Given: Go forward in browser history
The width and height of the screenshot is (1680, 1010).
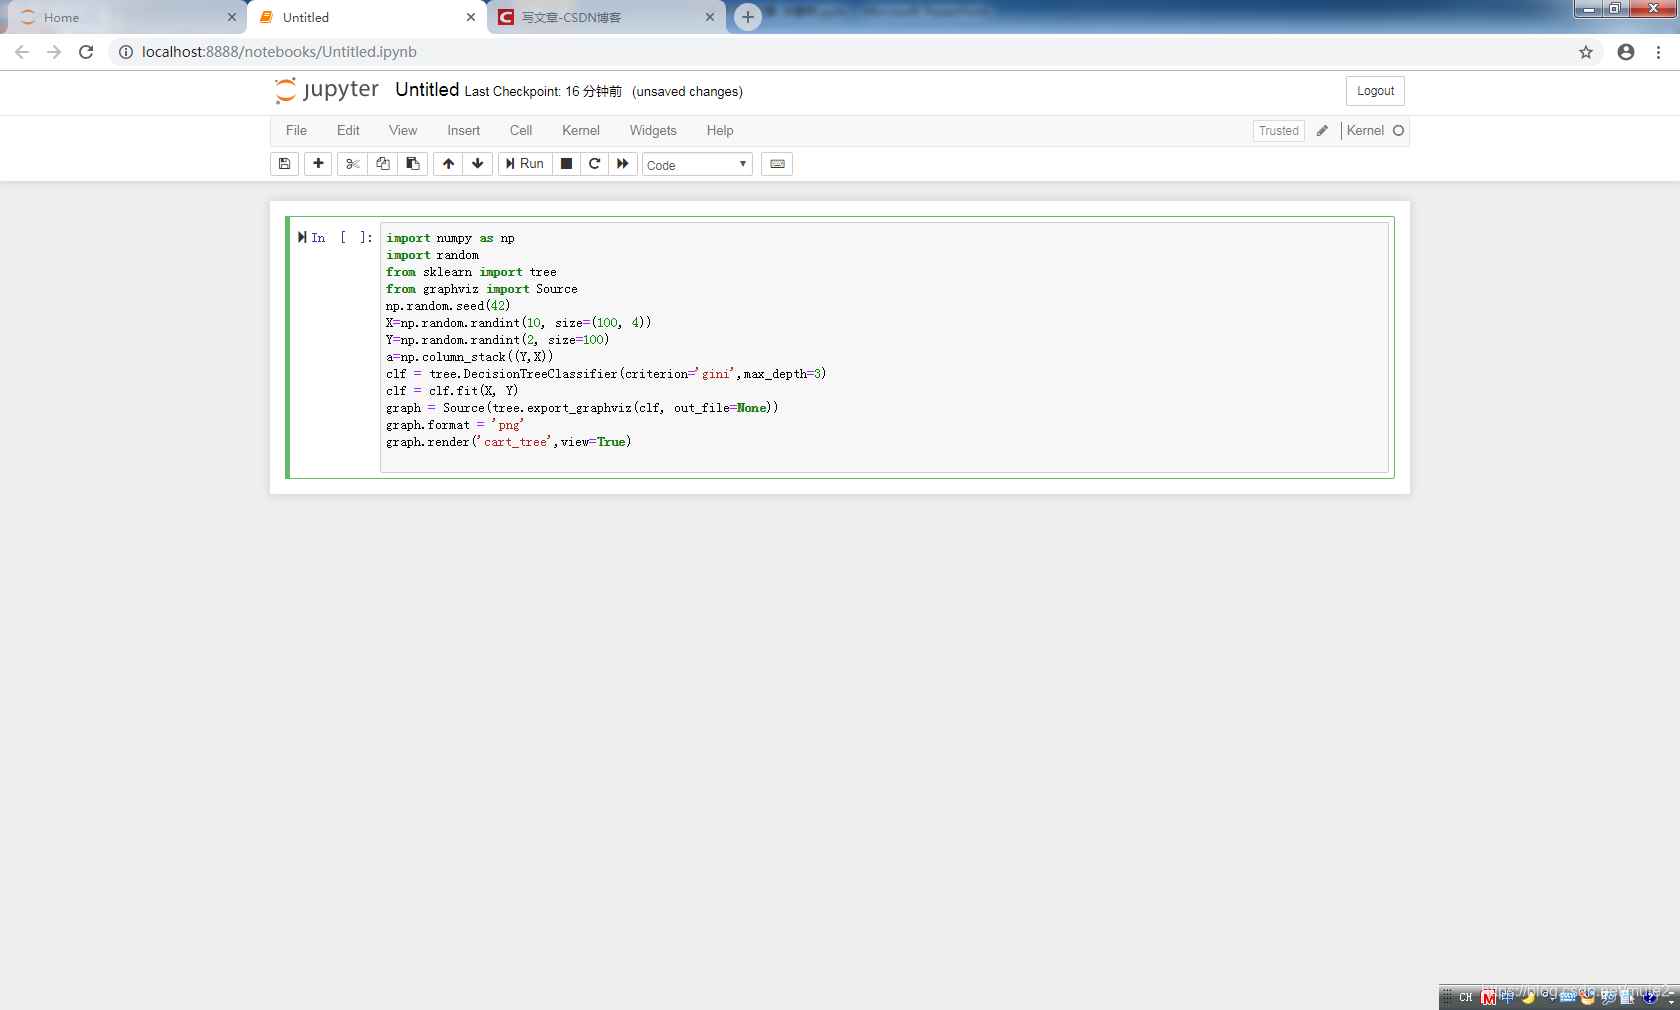Looking at the screenshot, I should 54,52.
